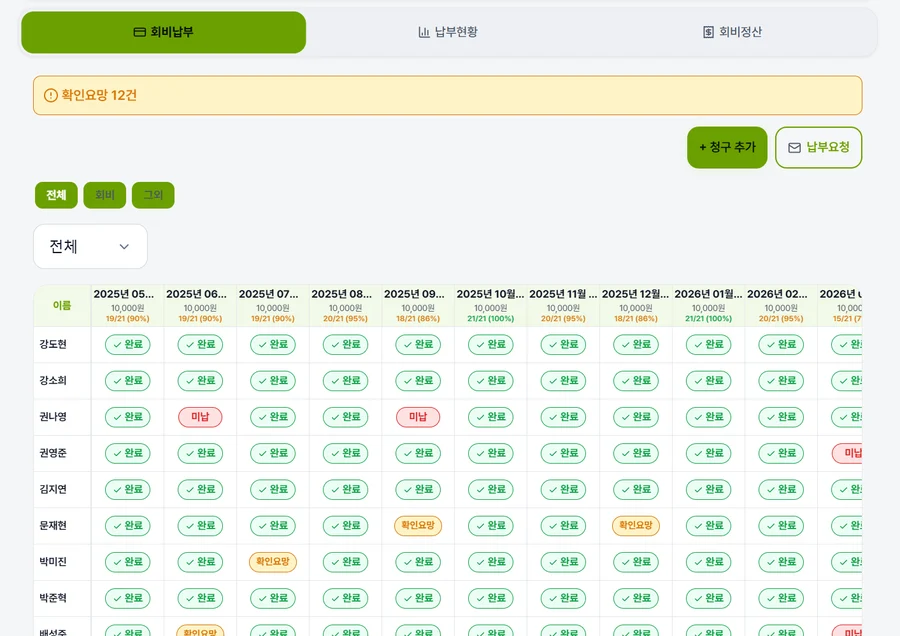
Task: Select the 그외 filter chip
Action: pos(153,195)
